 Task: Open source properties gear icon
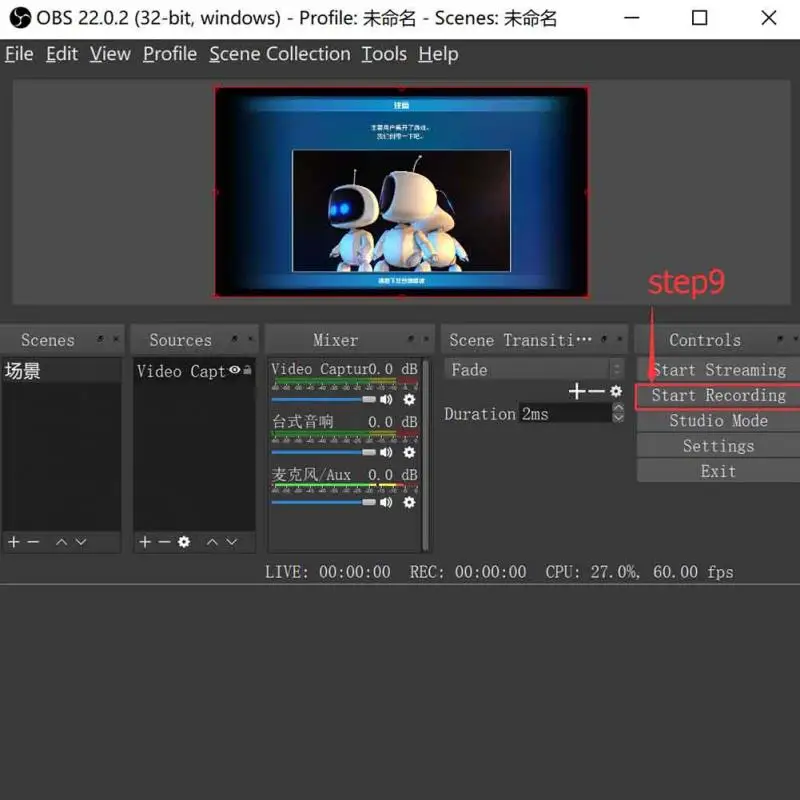click(x=184, y=541)
